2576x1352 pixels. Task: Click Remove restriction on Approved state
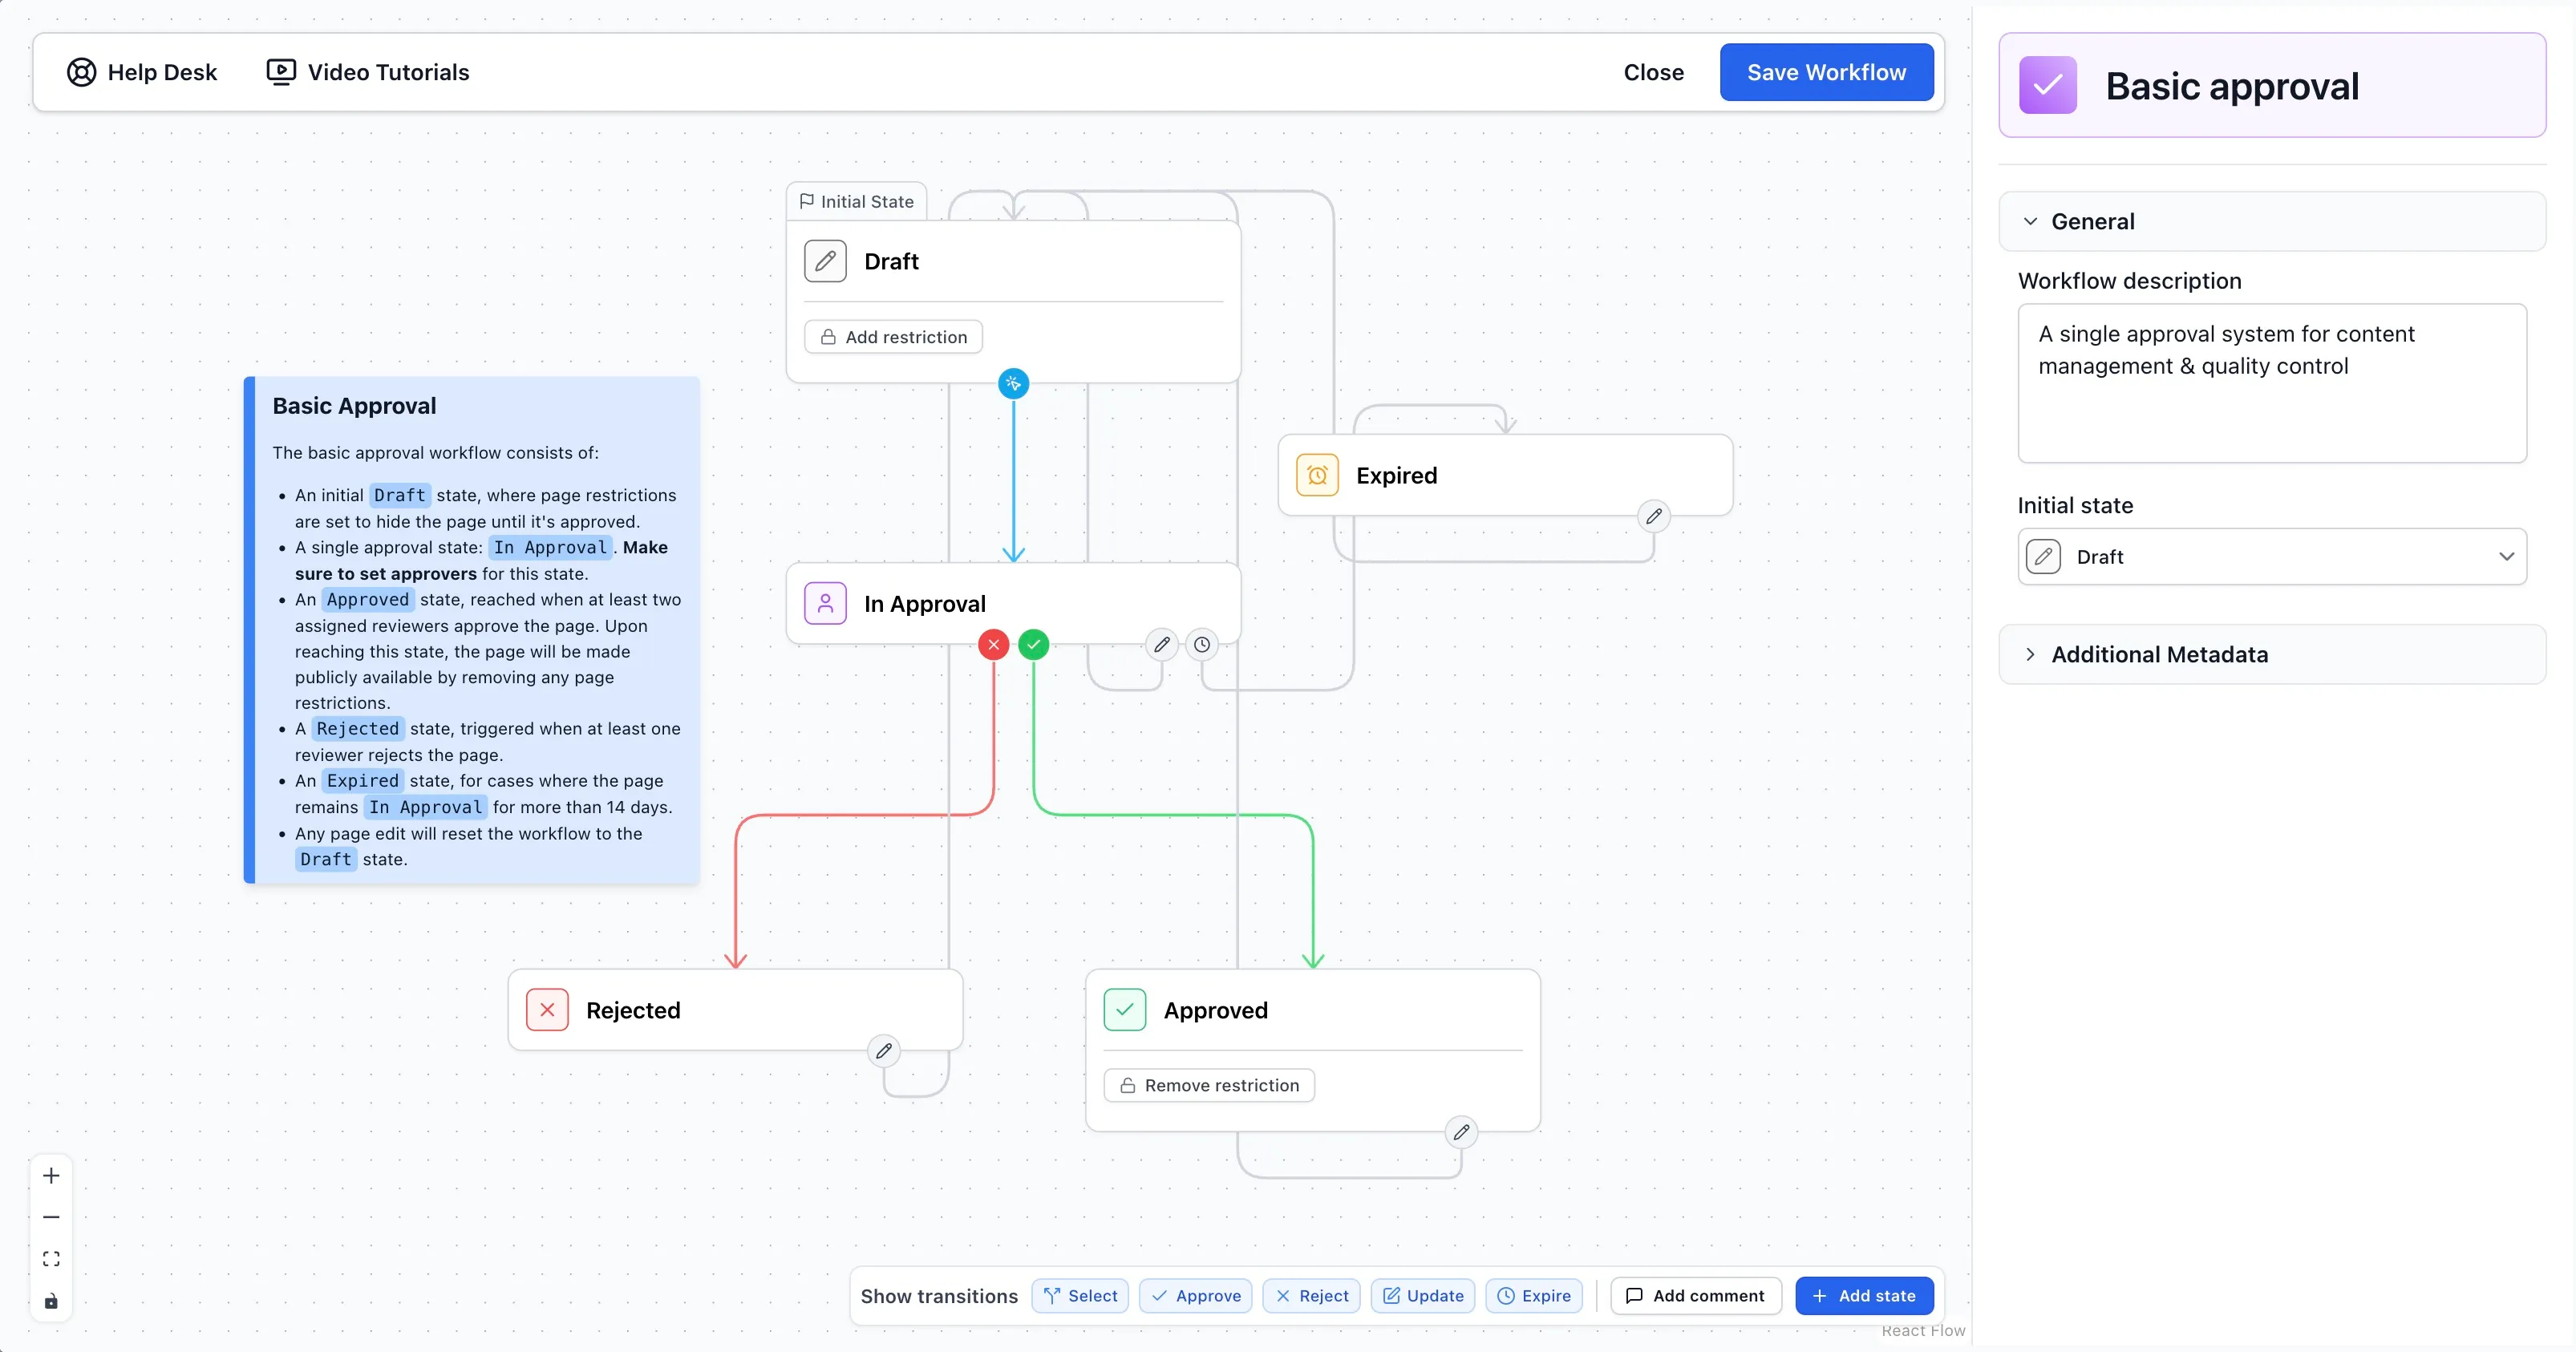[1209, 1085]
